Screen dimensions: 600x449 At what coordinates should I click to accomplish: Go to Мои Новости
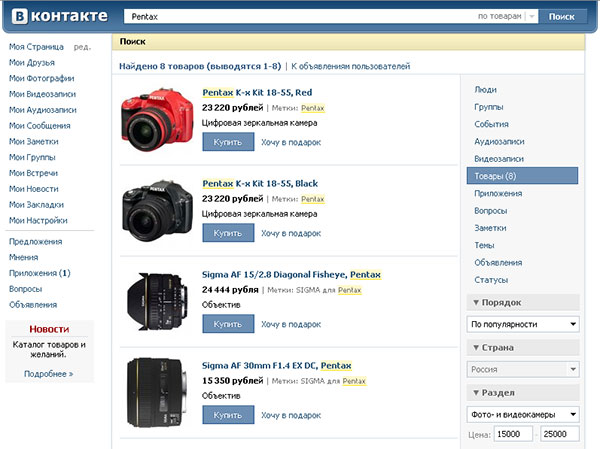(x=34, y=189)
